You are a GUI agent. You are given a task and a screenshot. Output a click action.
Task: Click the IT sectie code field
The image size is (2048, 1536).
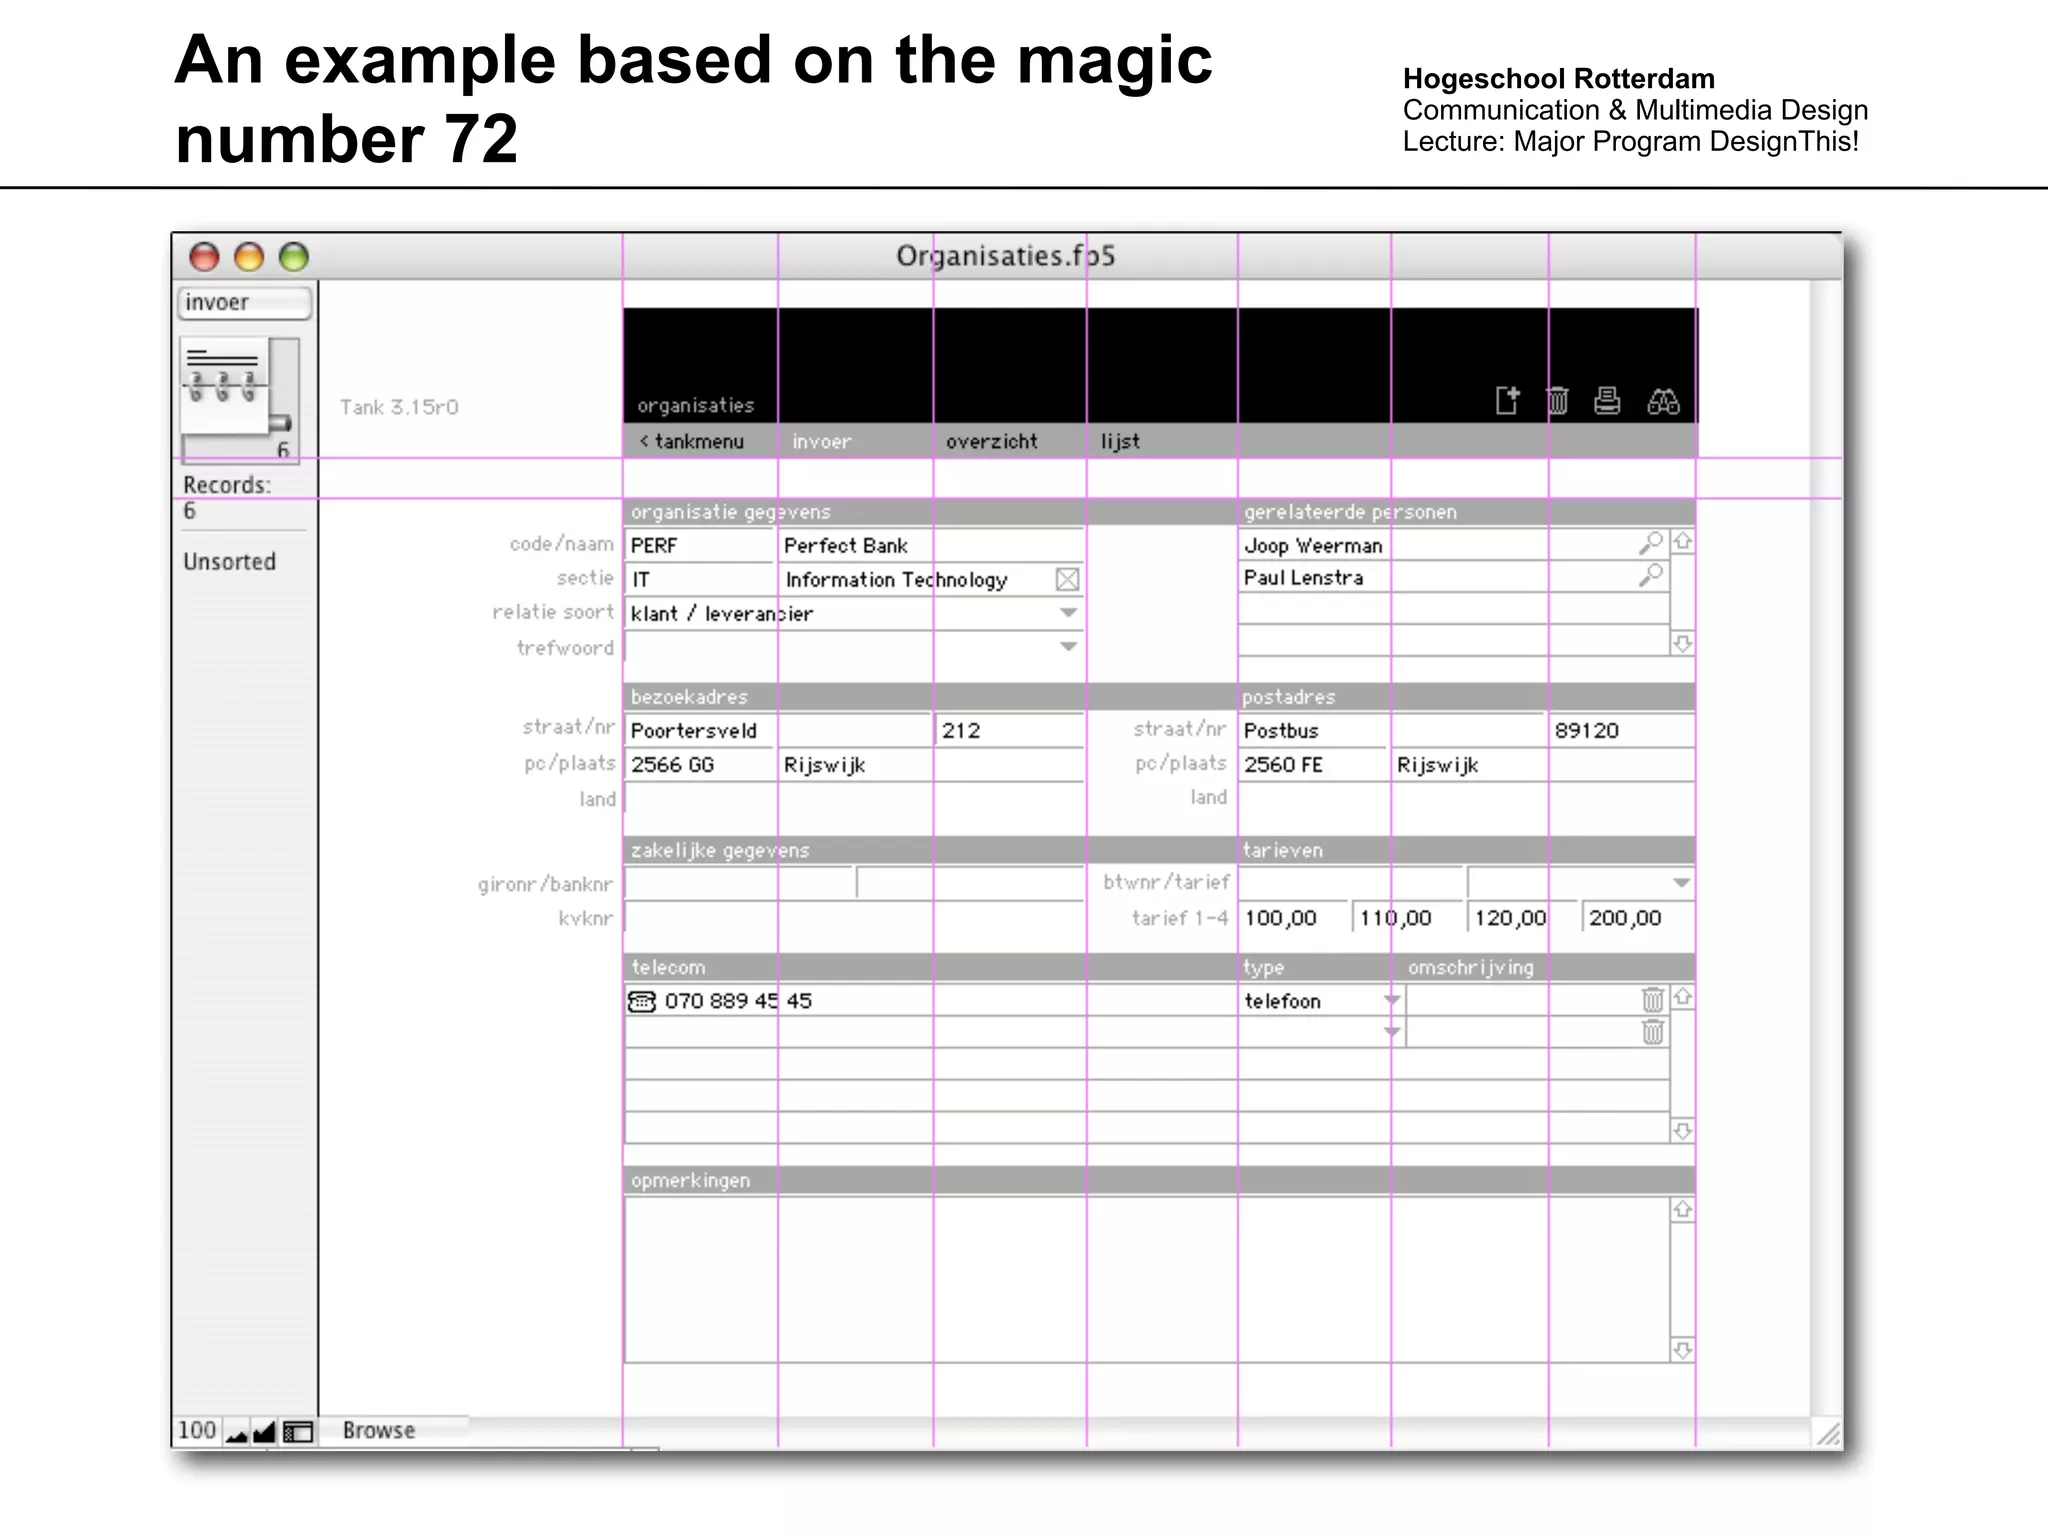pos(700,579)
